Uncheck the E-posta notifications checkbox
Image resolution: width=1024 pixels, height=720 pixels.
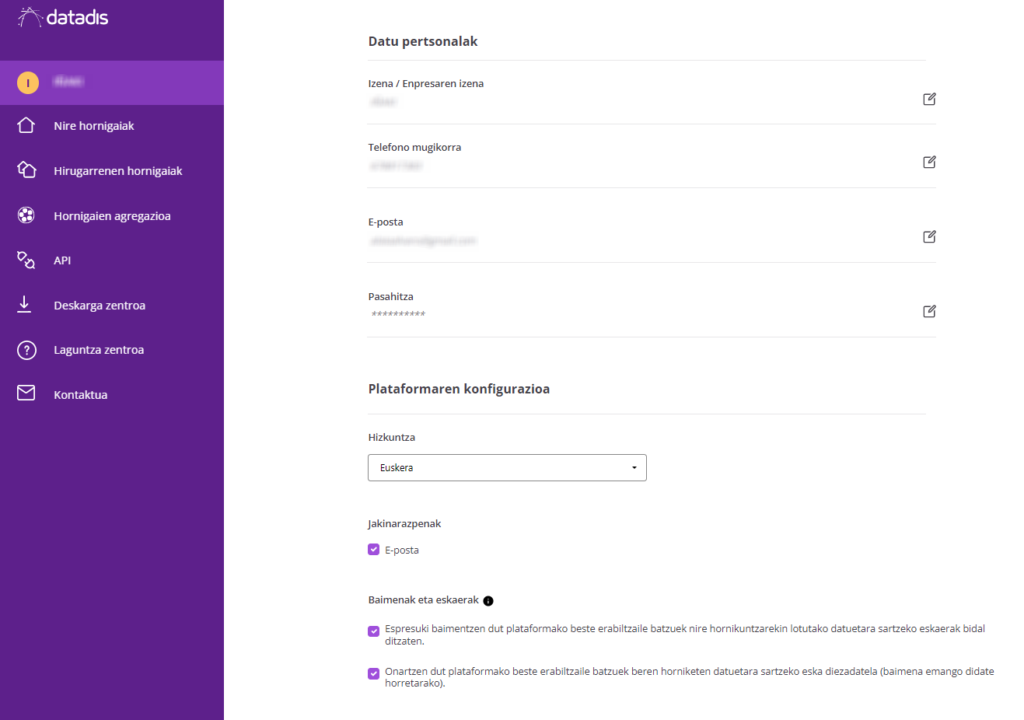pyautogui.click(x=374, y=549)
